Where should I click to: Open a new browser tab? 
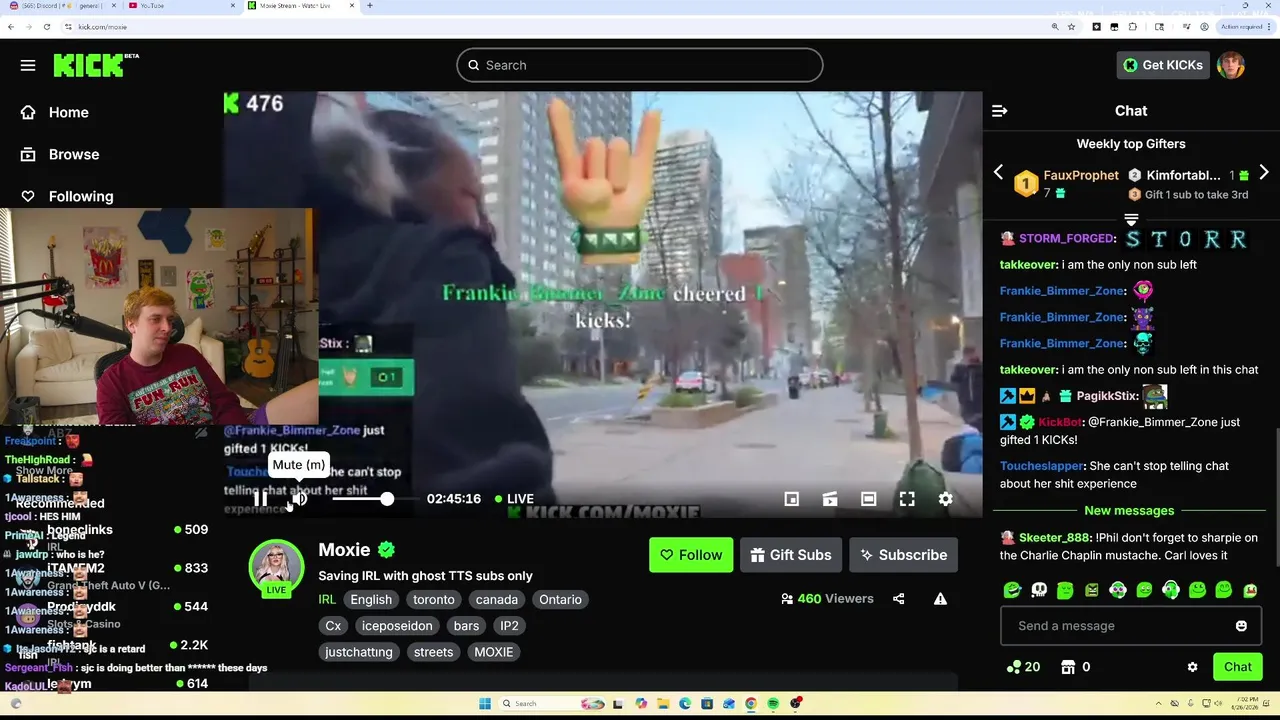(x=370, y=6)
